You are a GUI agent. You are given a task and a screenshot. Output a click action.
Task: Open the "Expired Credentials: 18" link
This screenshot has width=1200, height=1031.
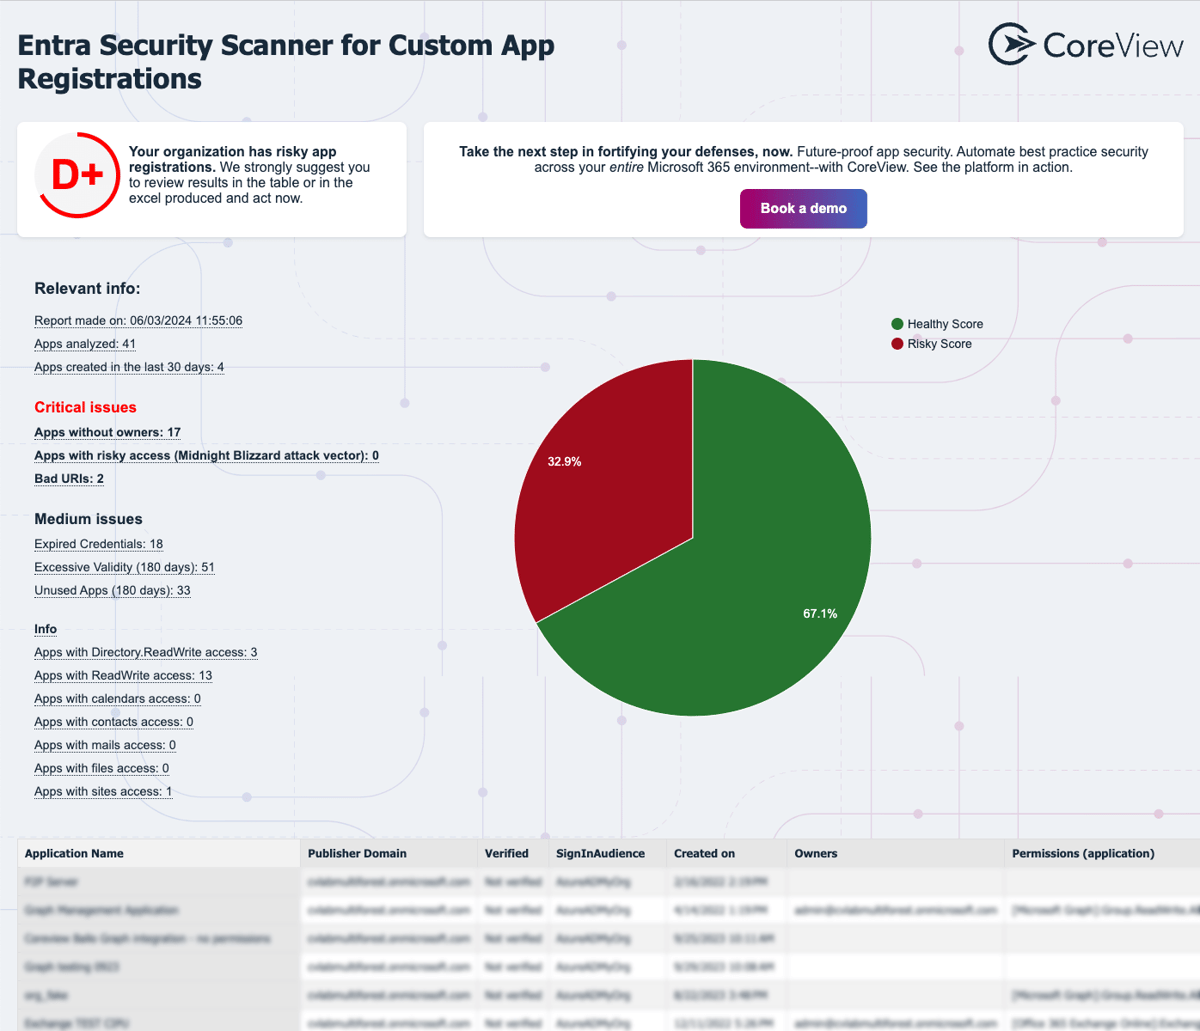(98, 543)
